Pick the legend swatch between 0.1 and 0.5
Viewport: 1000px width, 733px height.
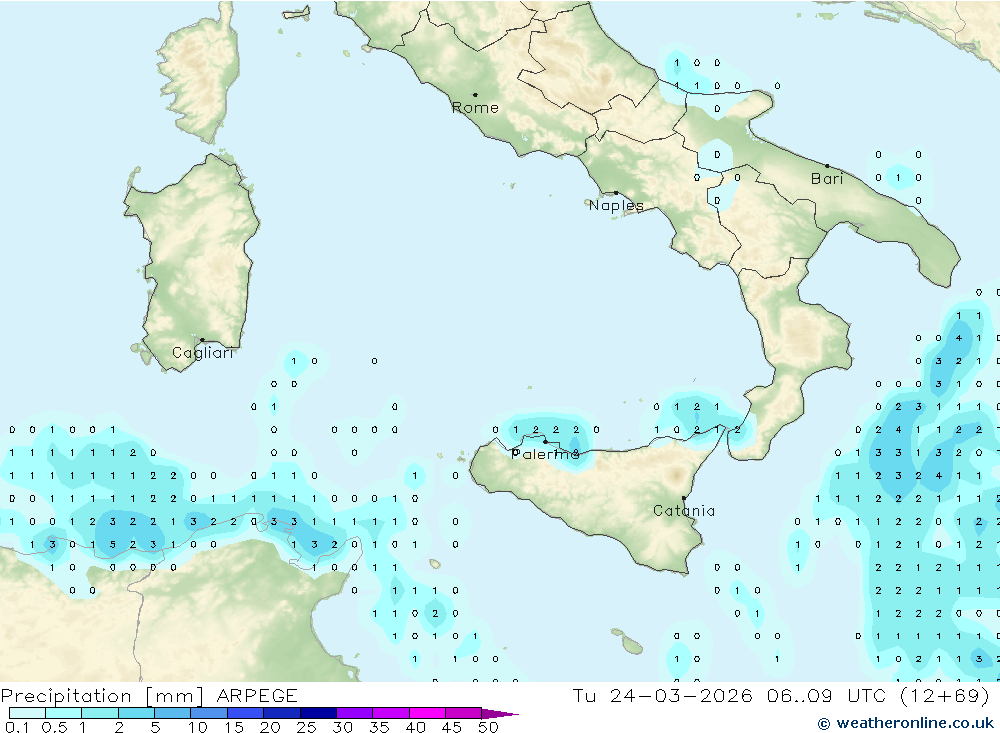pos(27,713)
